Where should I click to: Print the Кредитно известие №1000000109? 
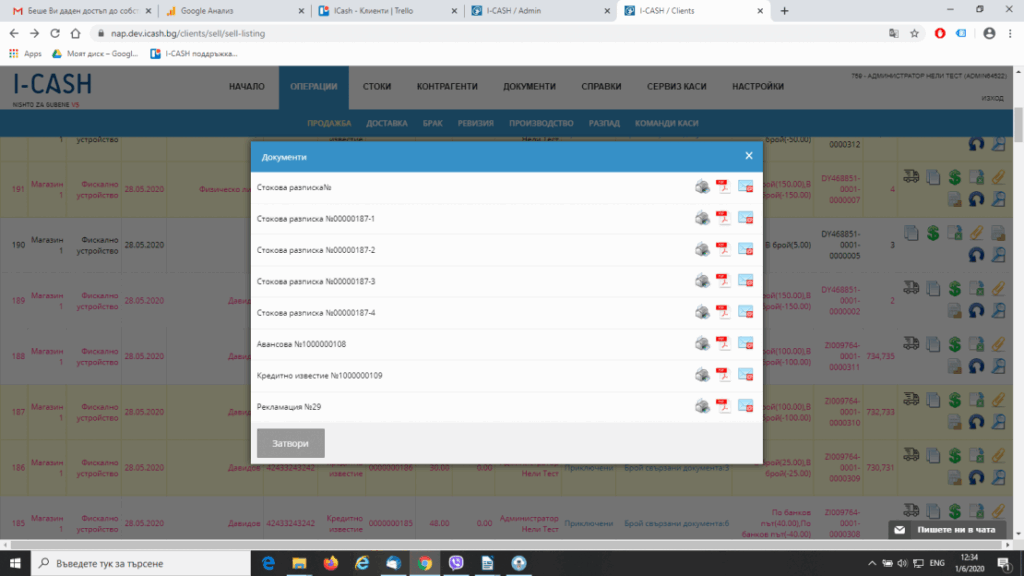tap(703, 375)
